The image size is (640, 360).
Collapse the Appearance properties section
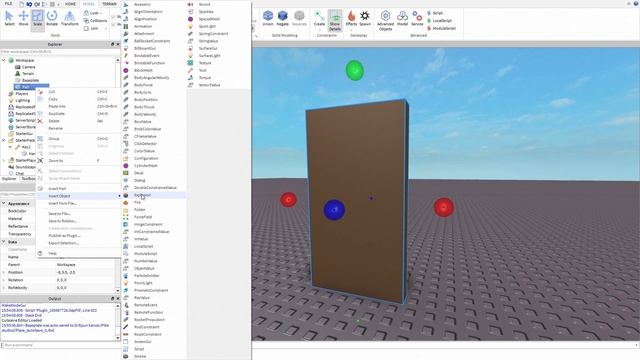coord(4,203)
